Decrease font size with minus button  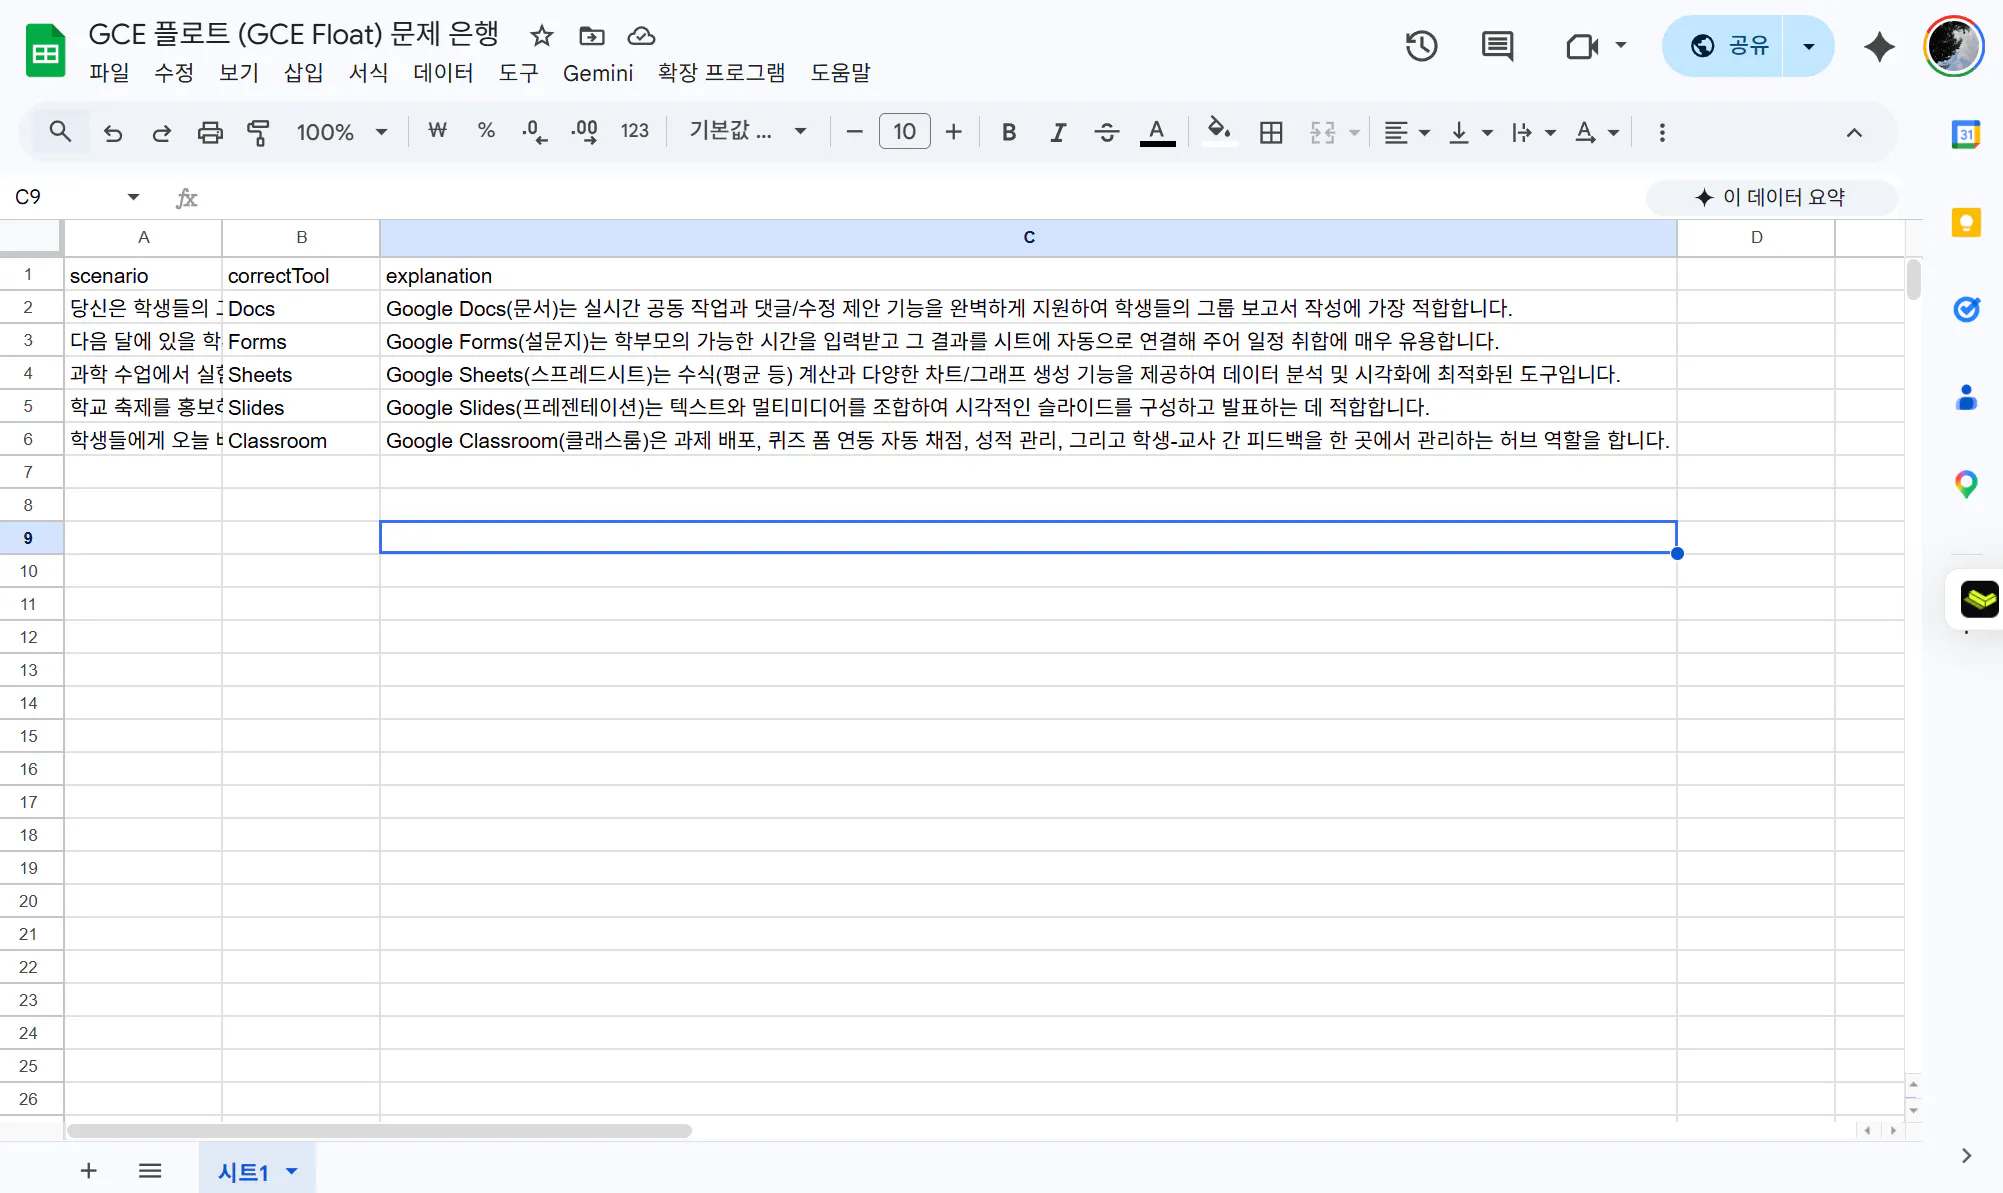pos(854,131)
